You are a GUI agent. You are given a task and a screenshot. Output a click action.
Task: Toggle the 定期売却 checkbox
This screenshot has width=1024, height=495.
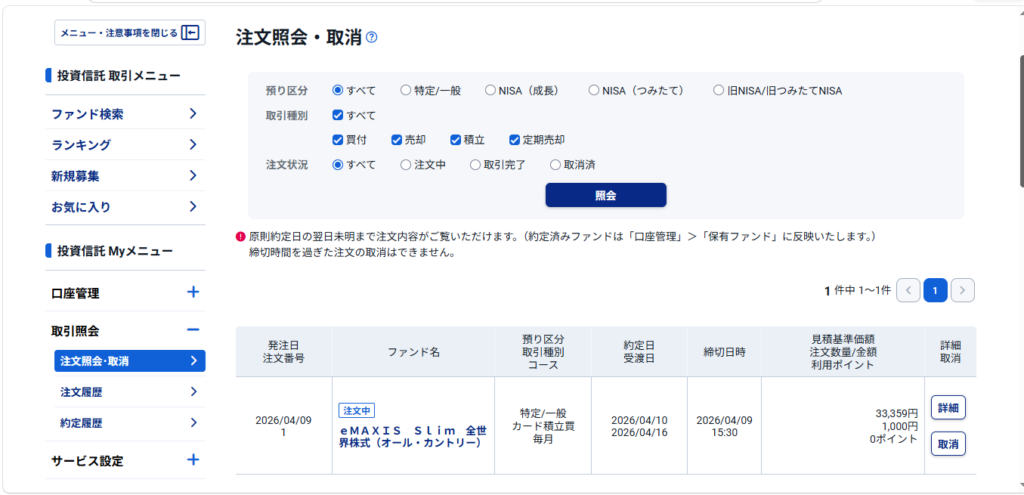coord(515,140)
